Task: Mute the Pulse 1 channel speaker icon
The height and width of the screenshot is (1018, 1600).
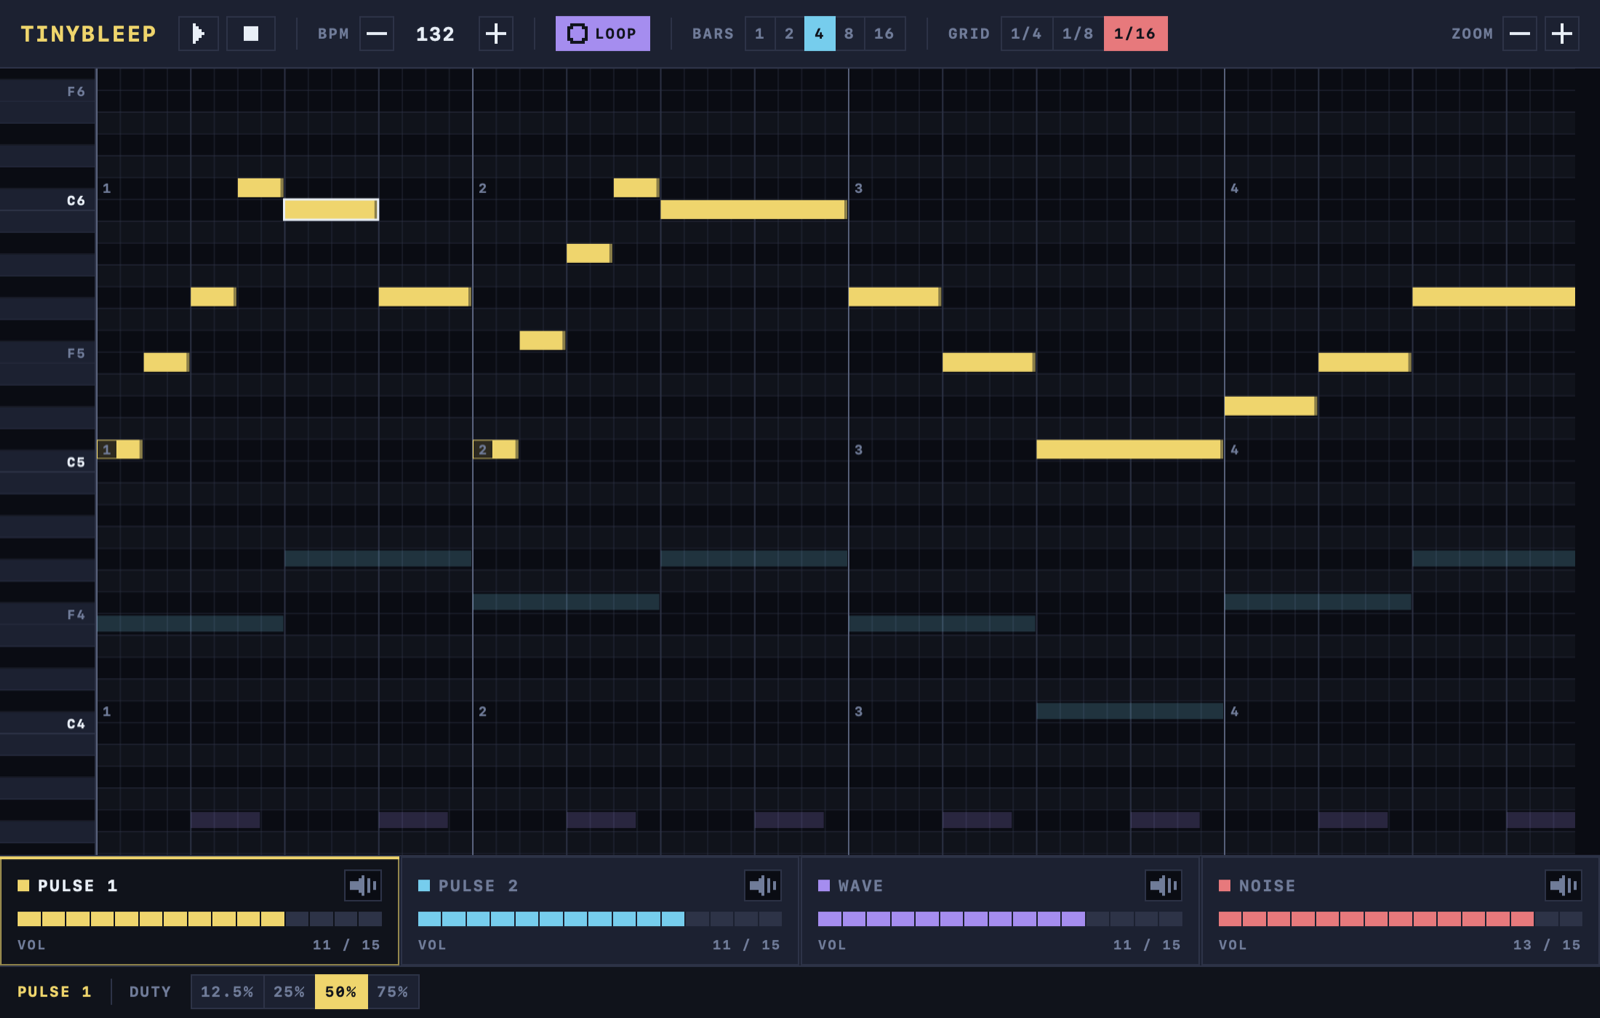Action: click(363, 885)
